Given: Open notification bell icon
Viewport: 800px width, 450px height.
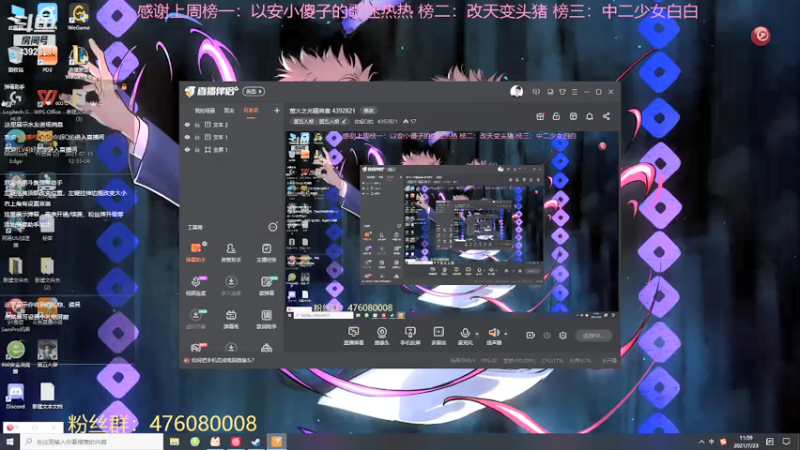Looking at the screenshot, I should [589, 116].
